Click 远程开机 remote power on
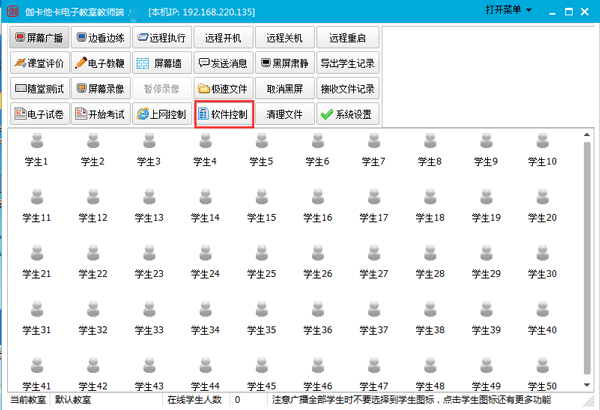 (223, 37)
